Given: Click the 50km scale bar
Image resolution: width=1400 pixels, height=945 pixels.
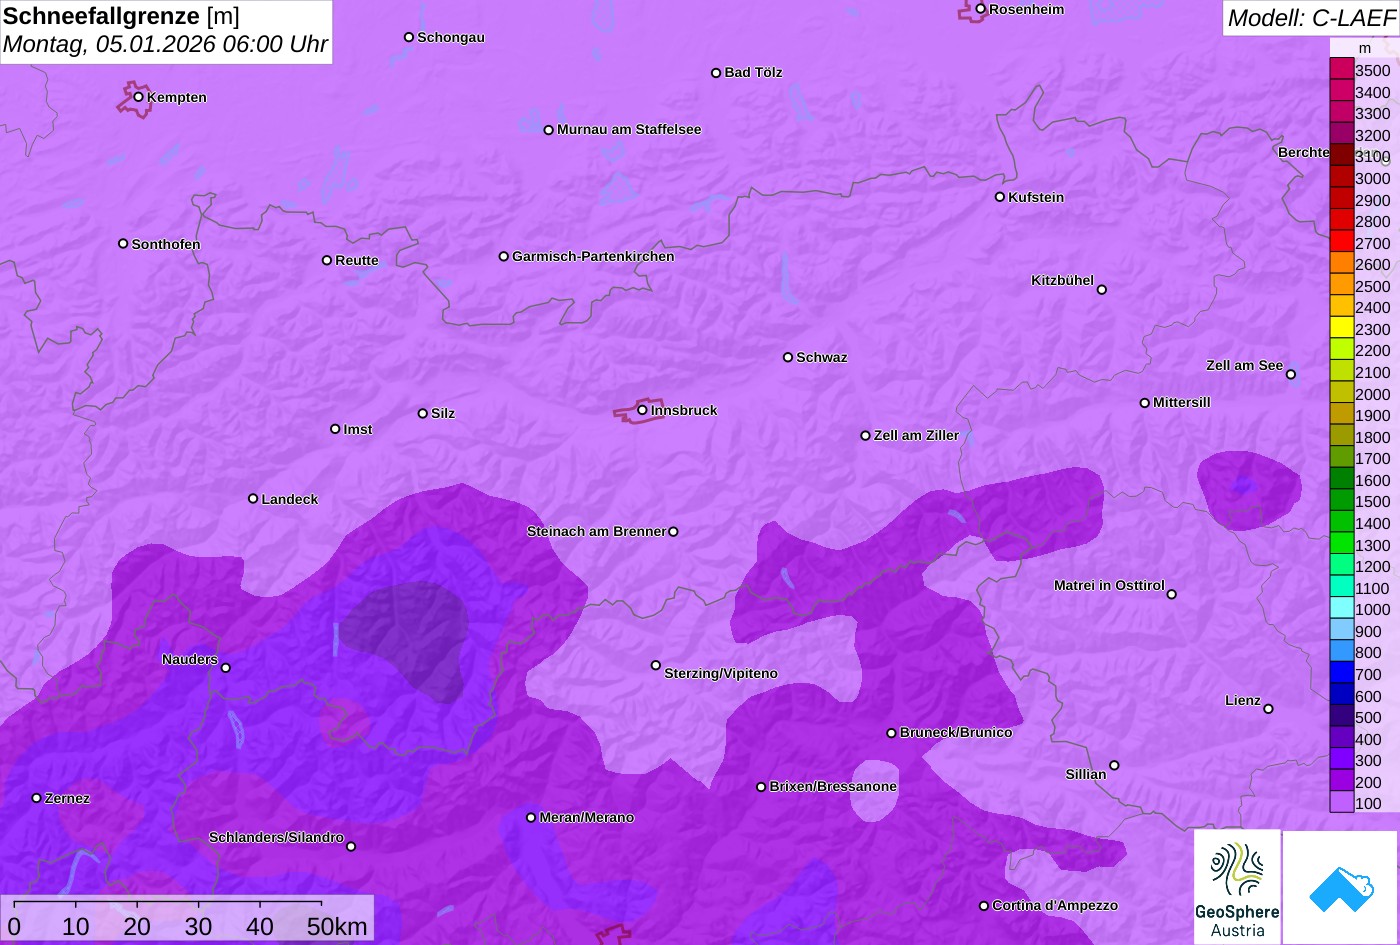Looking at the screenshot, I should point(187,918).
